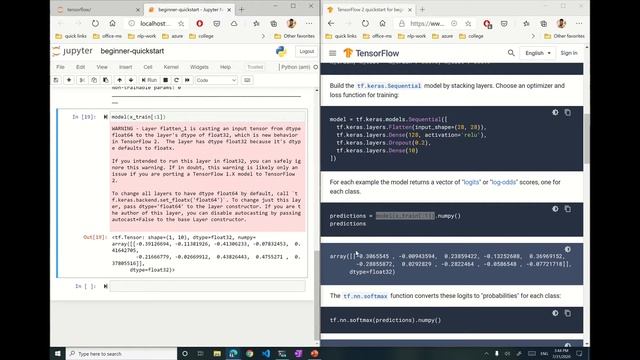Open the Jupyter Insert menu
Image resolution: width=640 pixels, height=360 pixels.
tap(125, 67)
